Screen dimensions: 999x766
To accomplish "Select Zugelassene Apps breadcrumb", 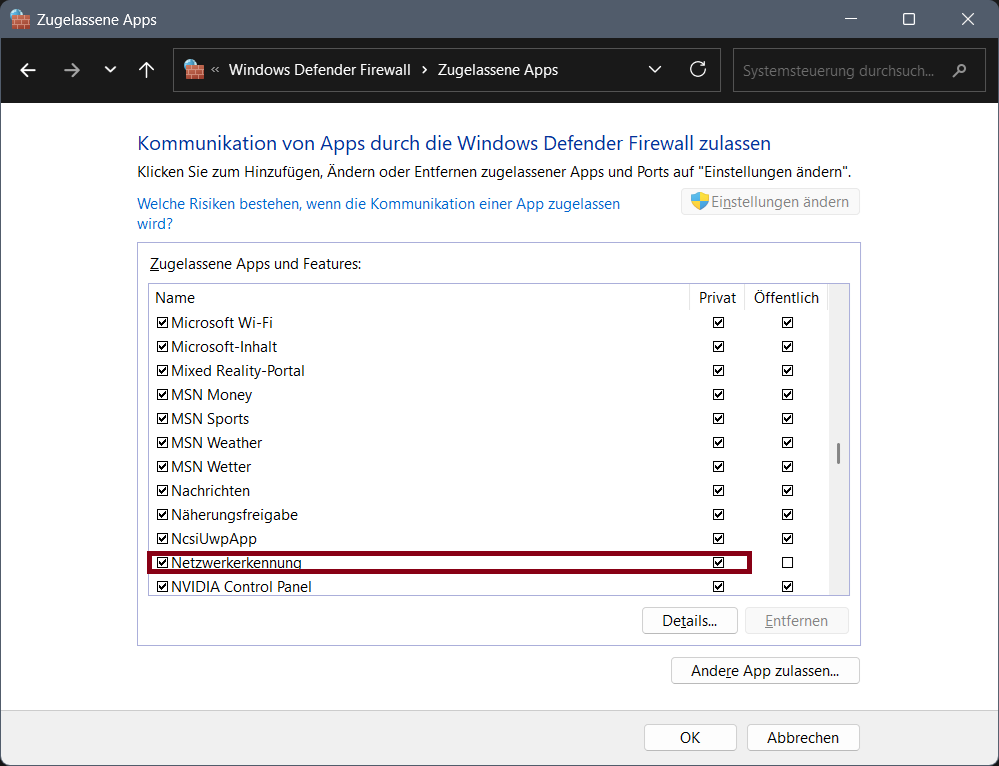I will coord(498,70).
